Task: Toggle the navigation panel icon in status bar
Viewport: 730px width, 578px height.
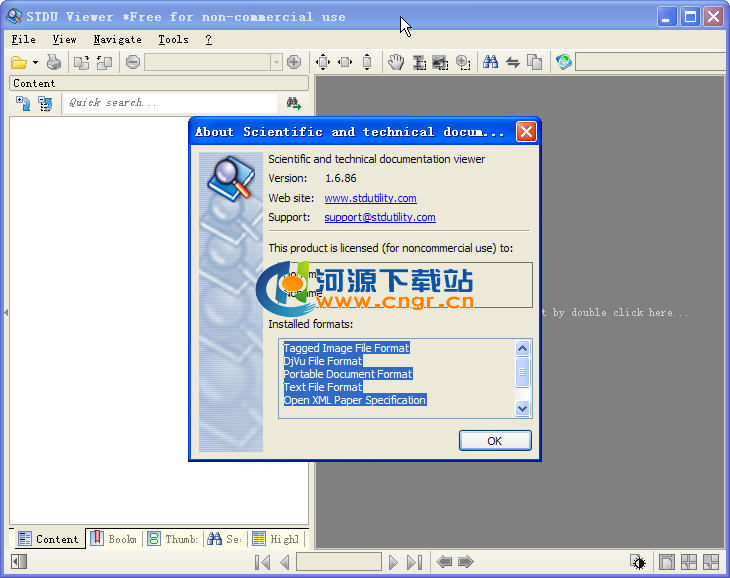Action: [19, 562]
